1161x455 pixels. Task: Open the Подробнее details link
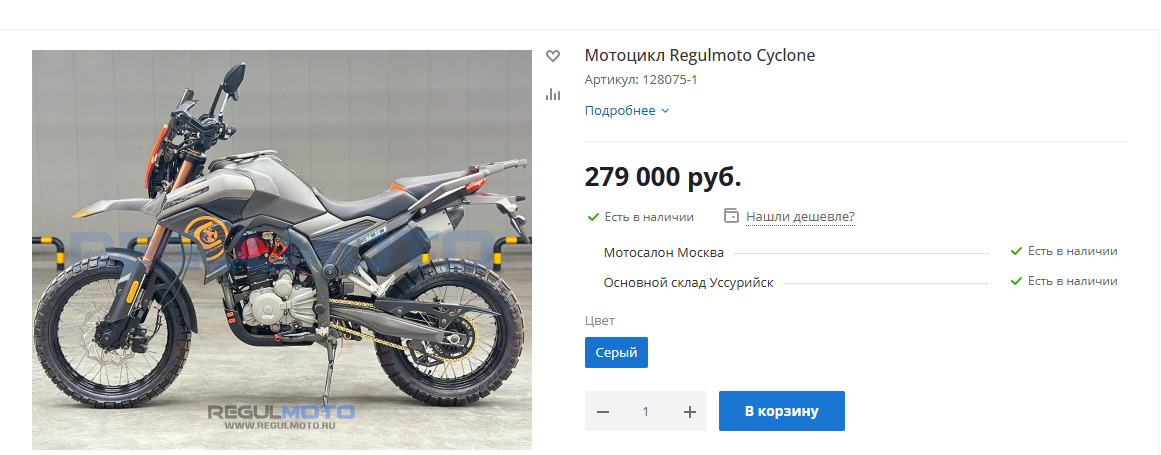620,110
